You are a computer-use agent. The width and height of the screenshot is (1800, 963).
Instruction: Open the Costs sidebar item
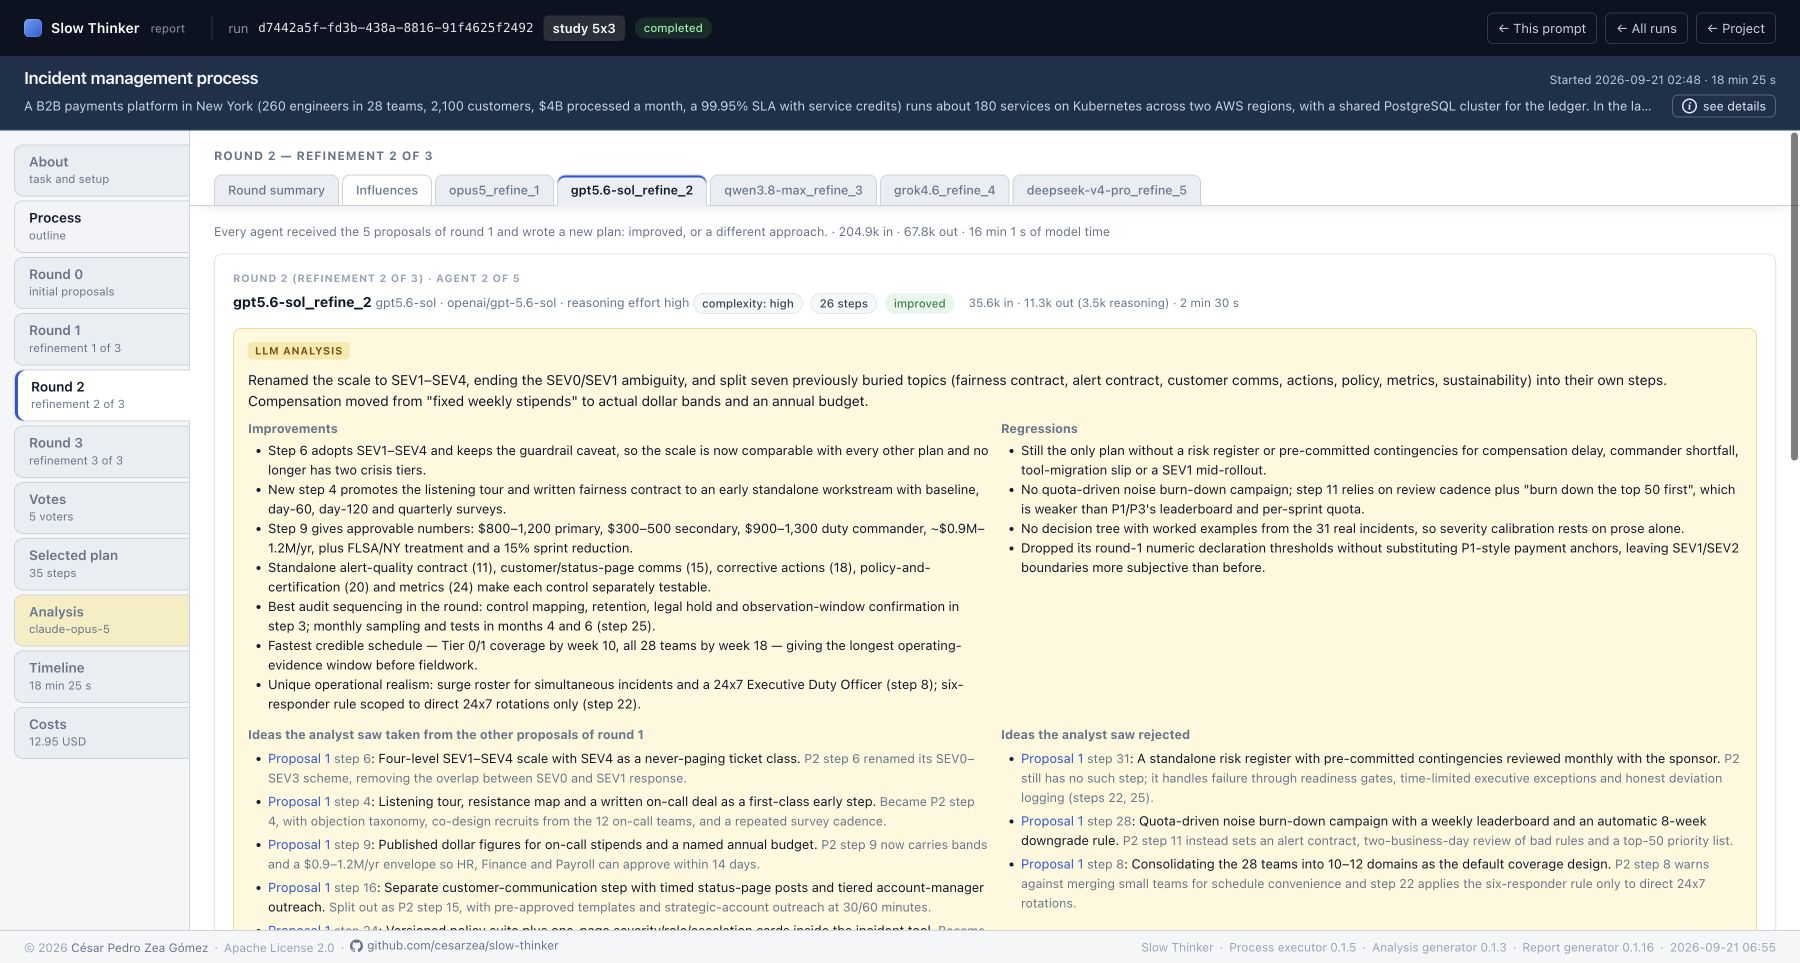coord(102,732)
